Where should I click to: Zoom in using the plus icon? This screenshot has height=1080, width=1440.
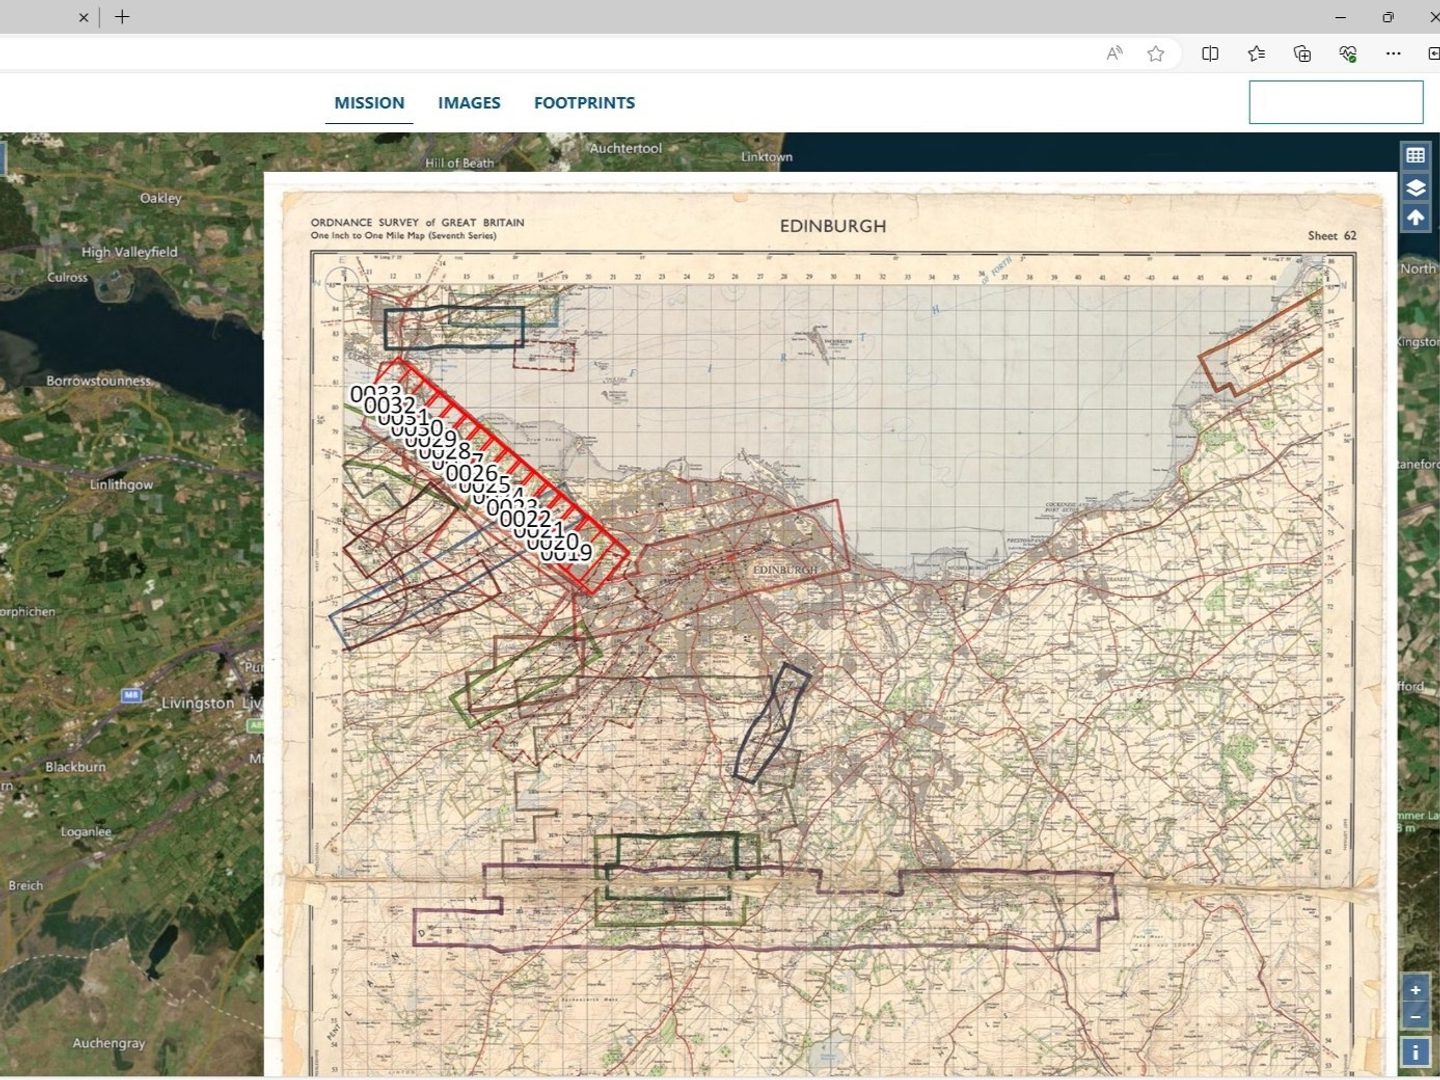(x=1415, y=988)
